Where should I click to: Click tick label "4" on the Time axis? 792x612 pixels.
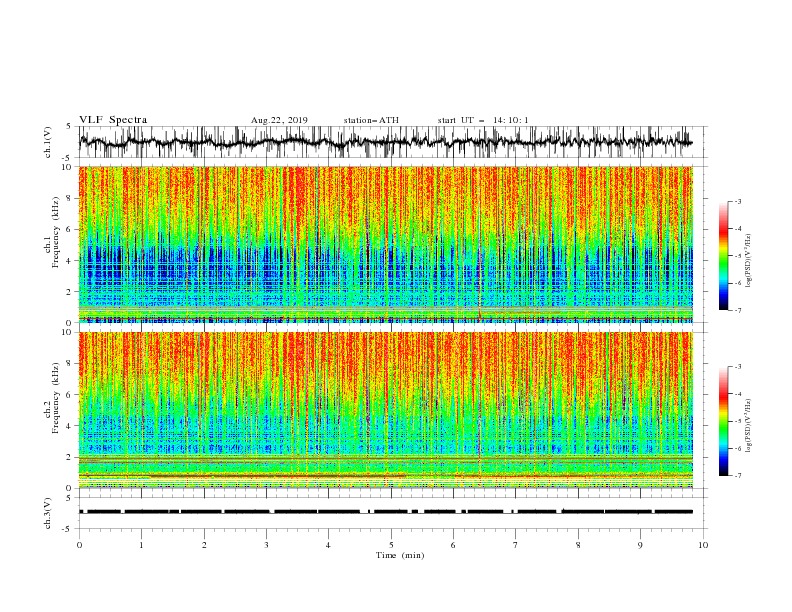pyautogui.click(x=328, y=545)
